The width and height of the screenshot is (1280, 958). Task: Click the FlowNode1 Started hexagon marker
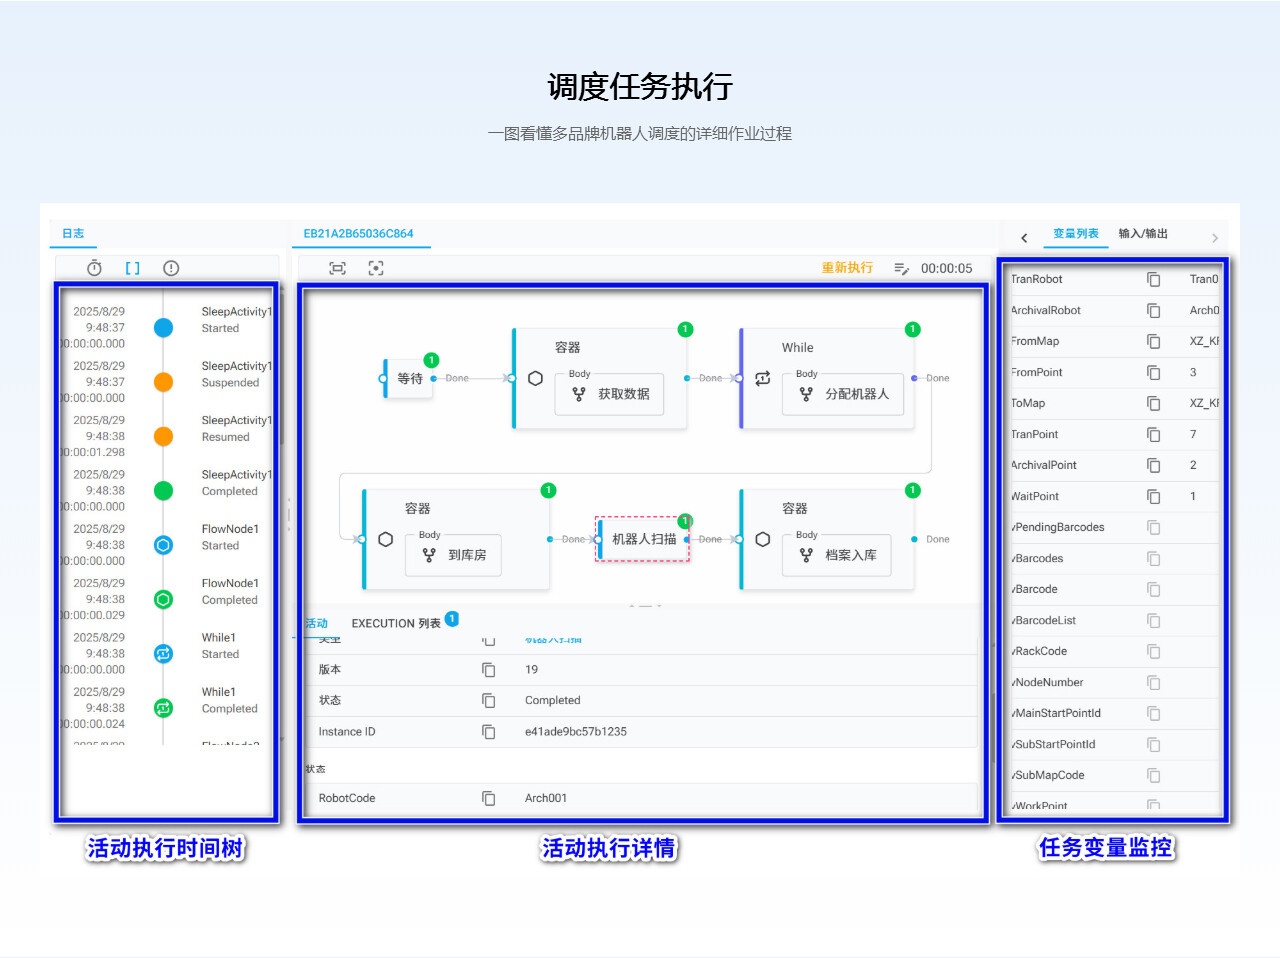coord(163,545)
